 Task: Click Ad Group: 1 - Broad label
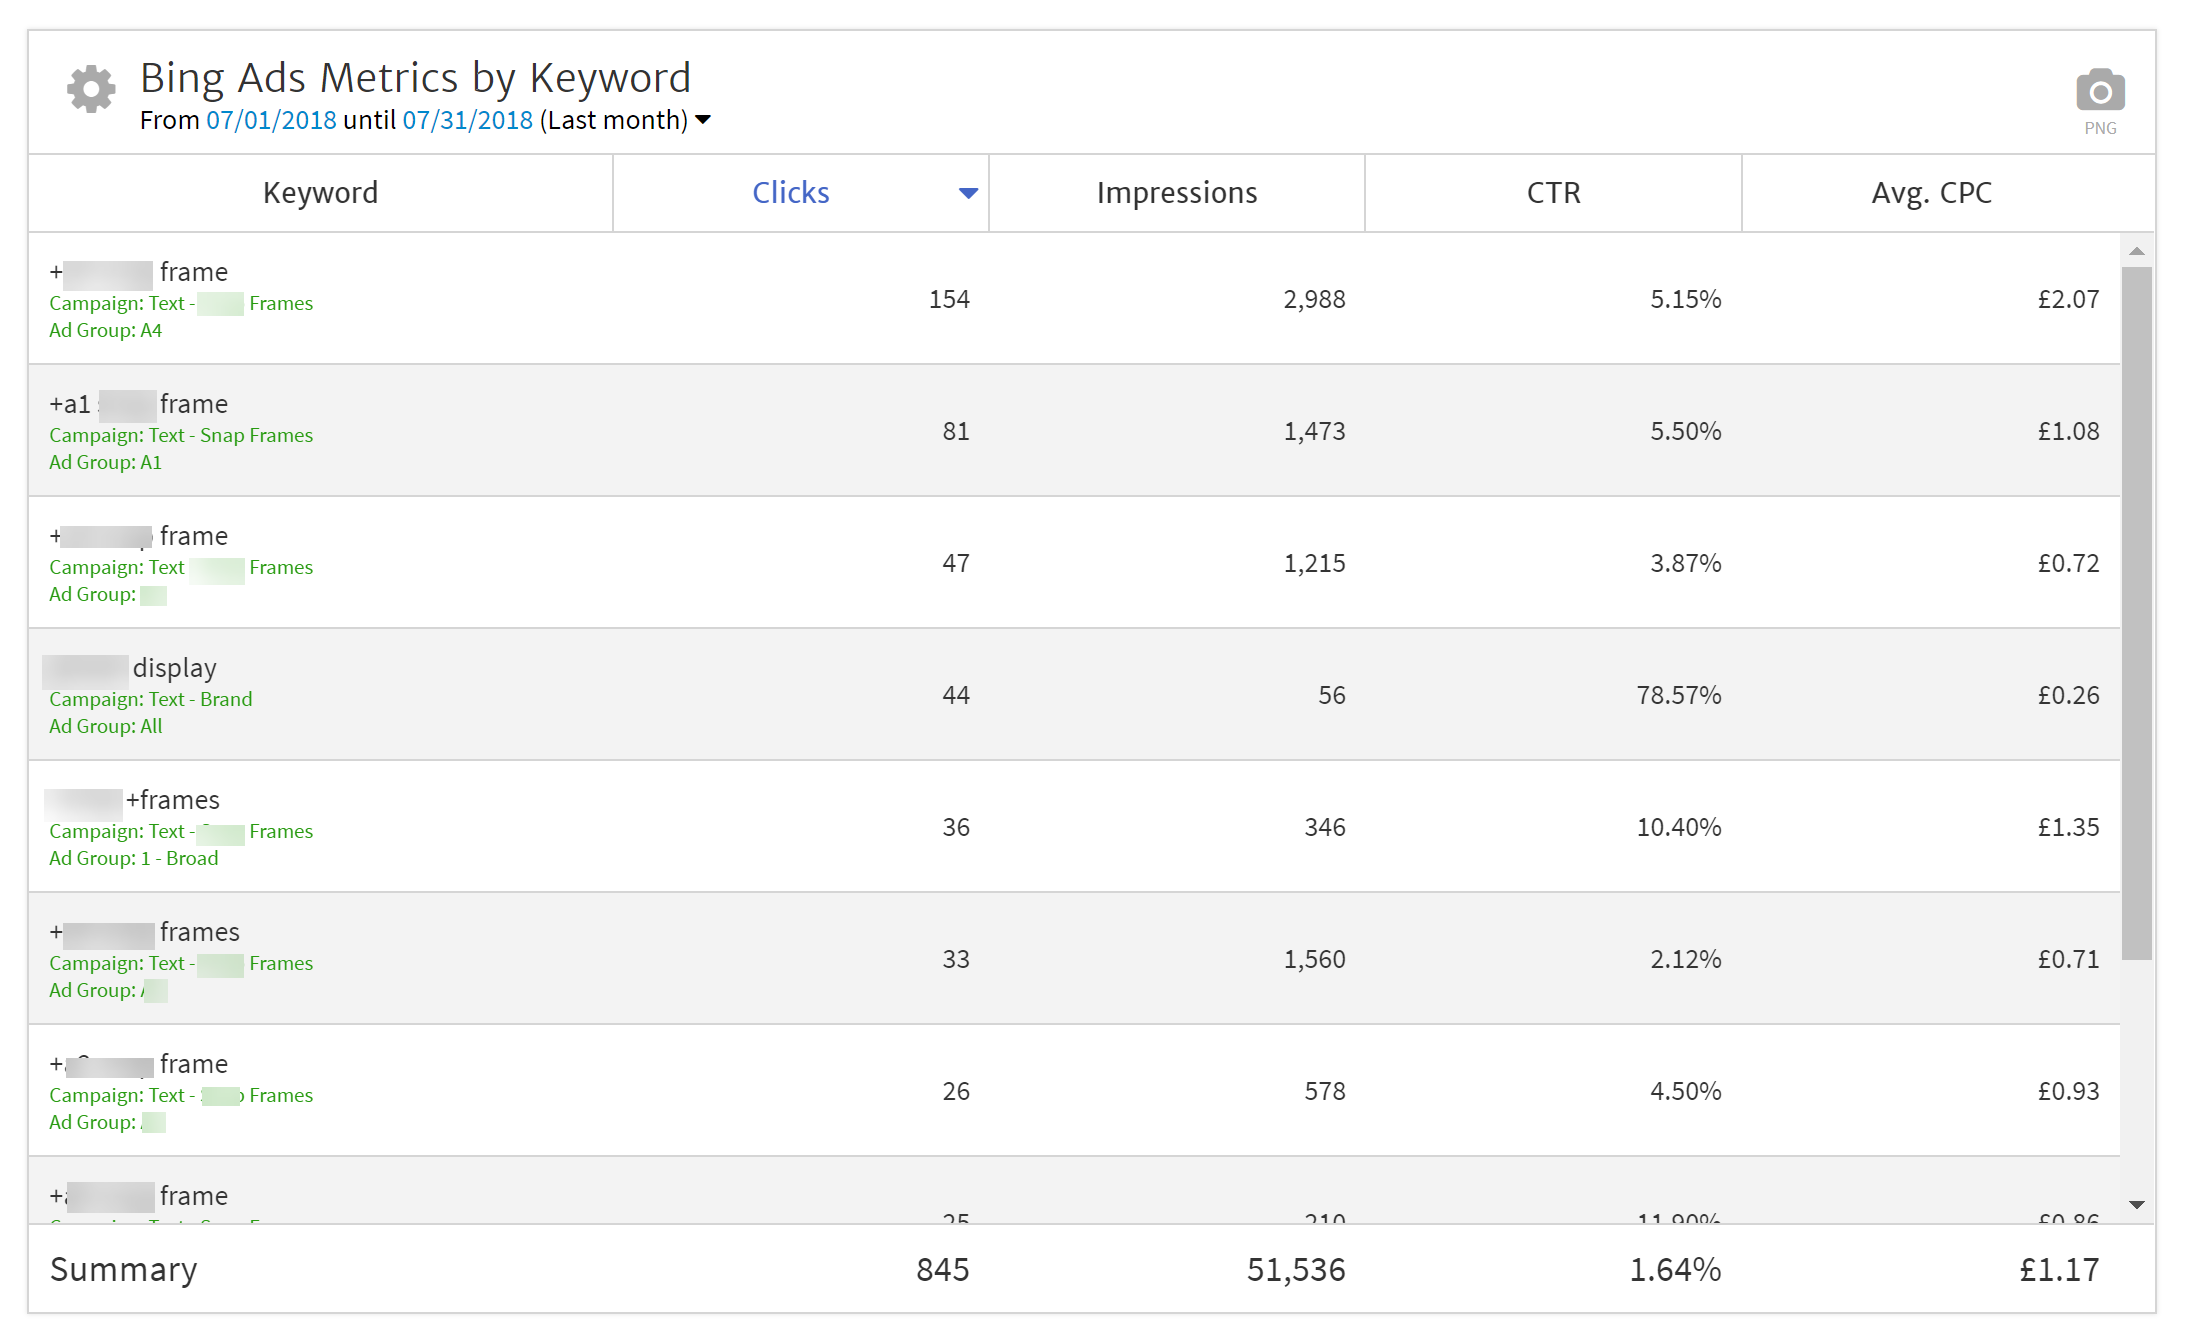pos(133,858)
